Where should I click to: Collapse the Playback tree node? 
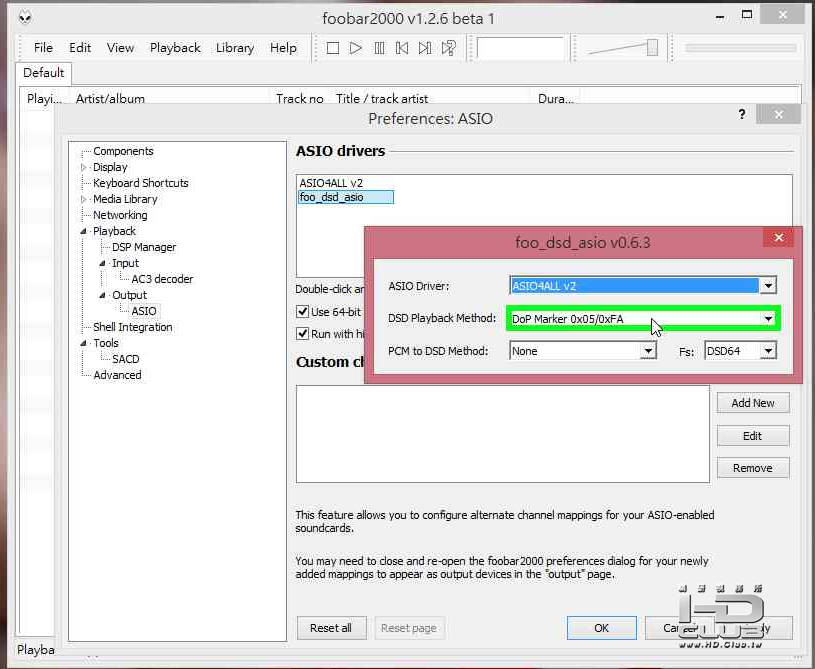point(83,231)
